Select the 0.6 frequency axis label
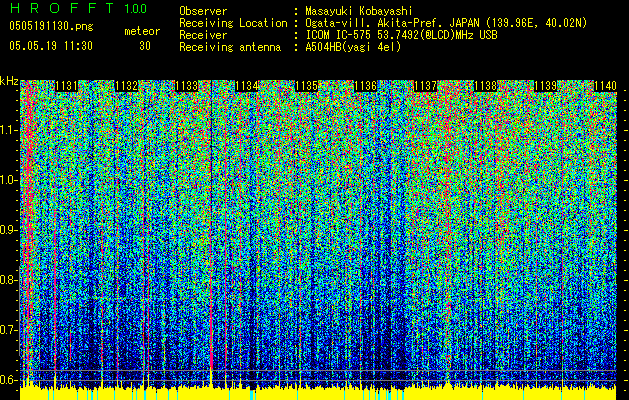Viewport: 629px width, 400px height. click(9, 379)
